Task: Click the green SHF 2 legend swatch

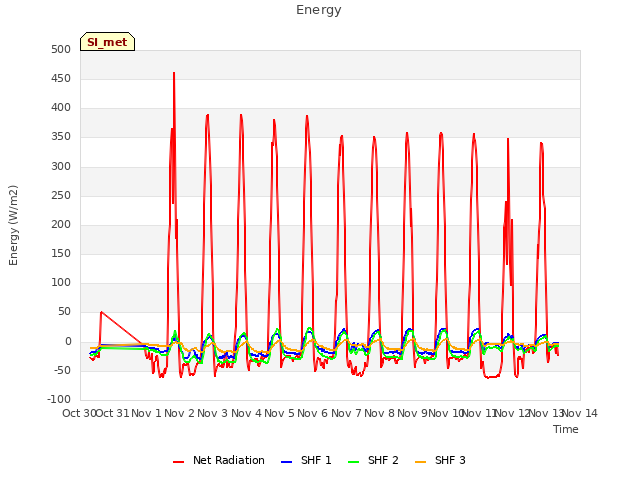Action: (x=353, y=462)
